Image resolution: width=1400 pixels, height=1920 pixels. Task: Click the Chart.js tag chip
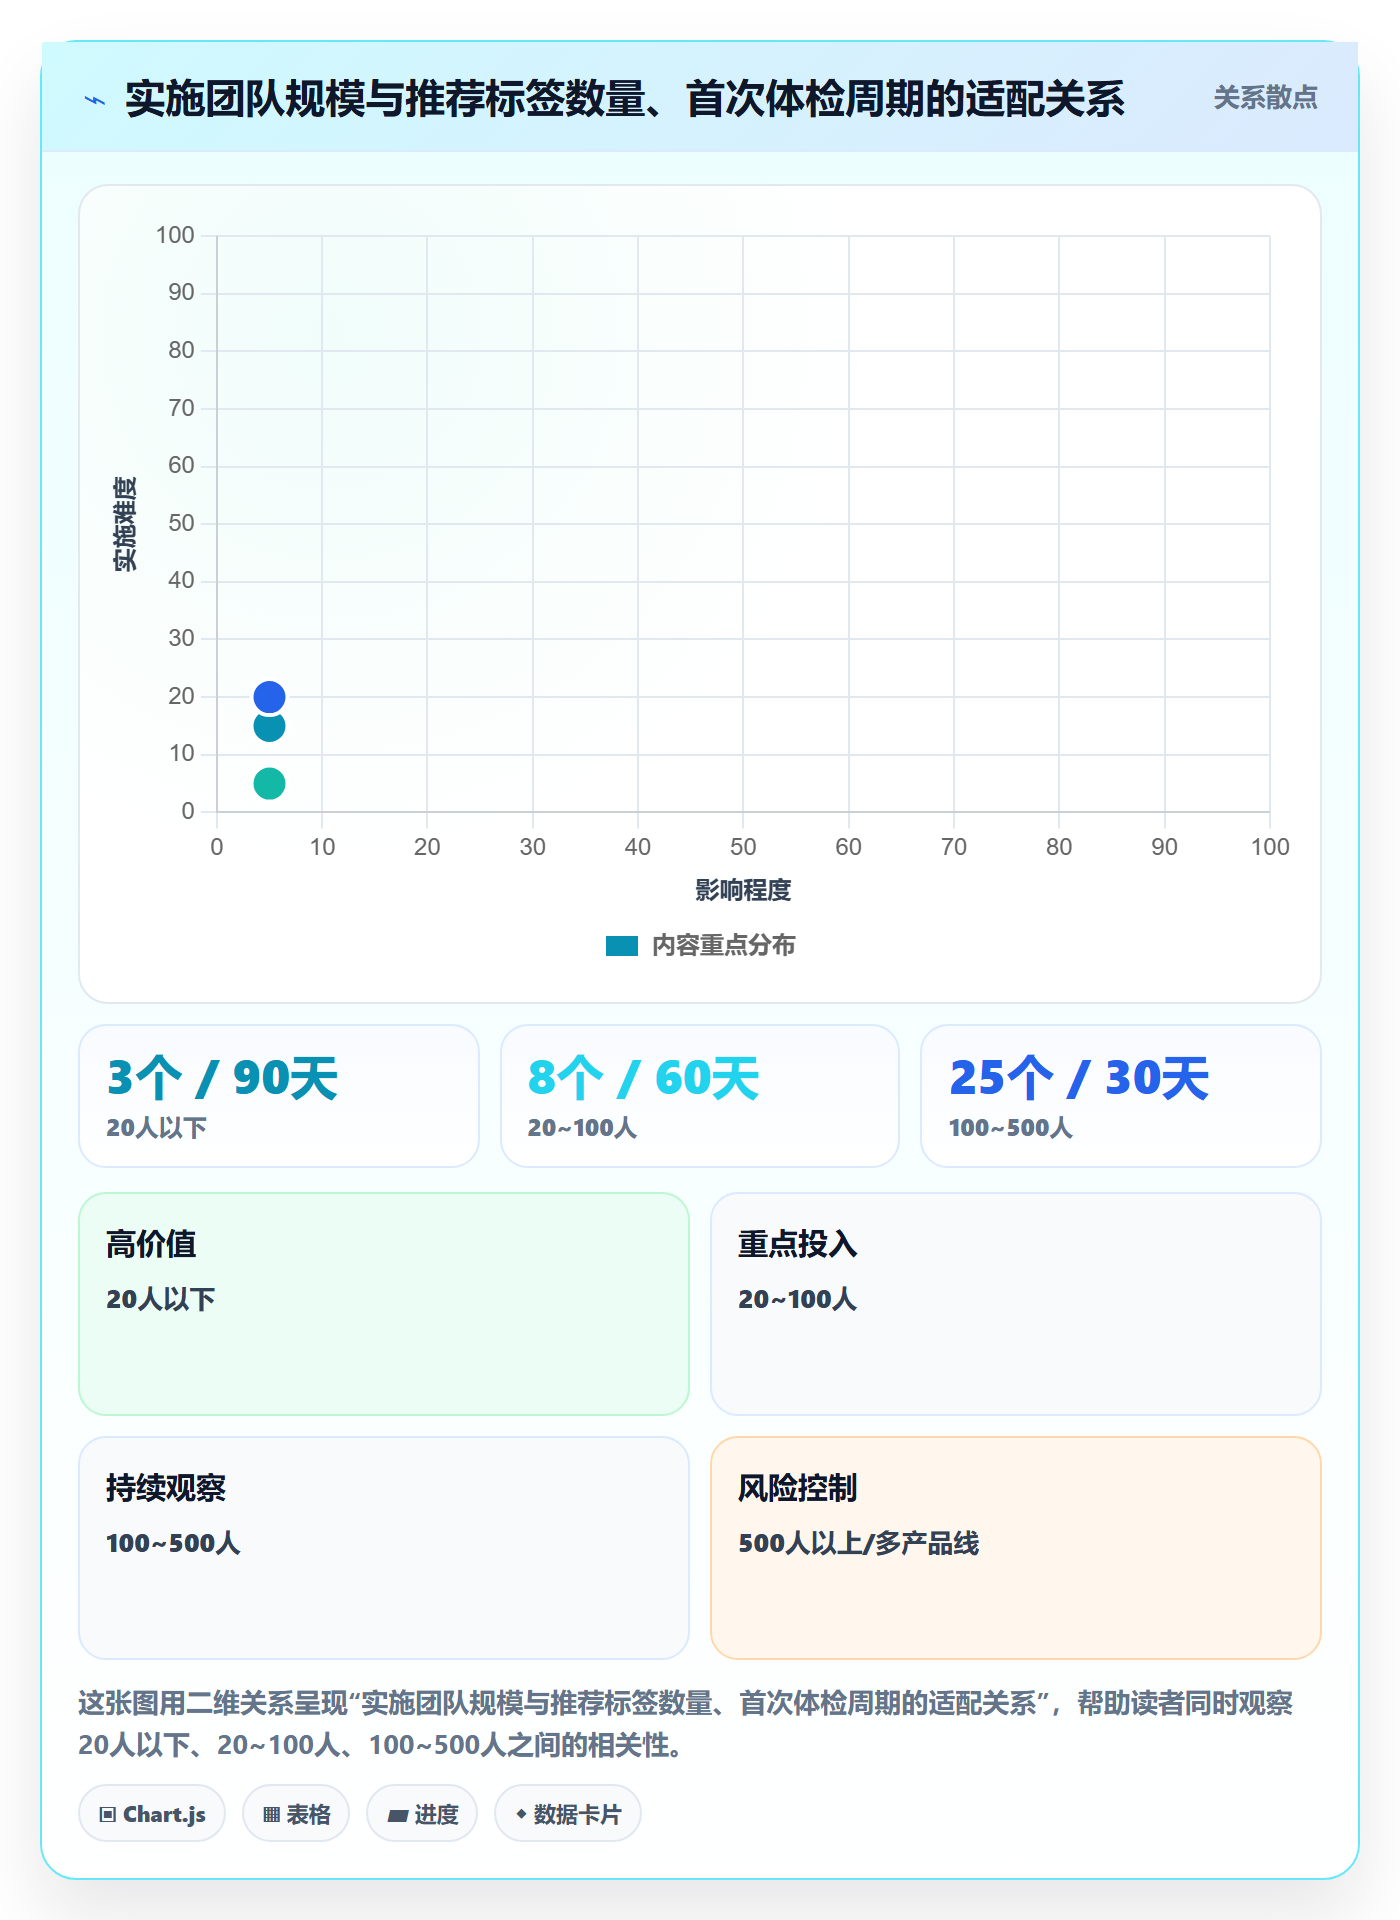coord(152,1814)
